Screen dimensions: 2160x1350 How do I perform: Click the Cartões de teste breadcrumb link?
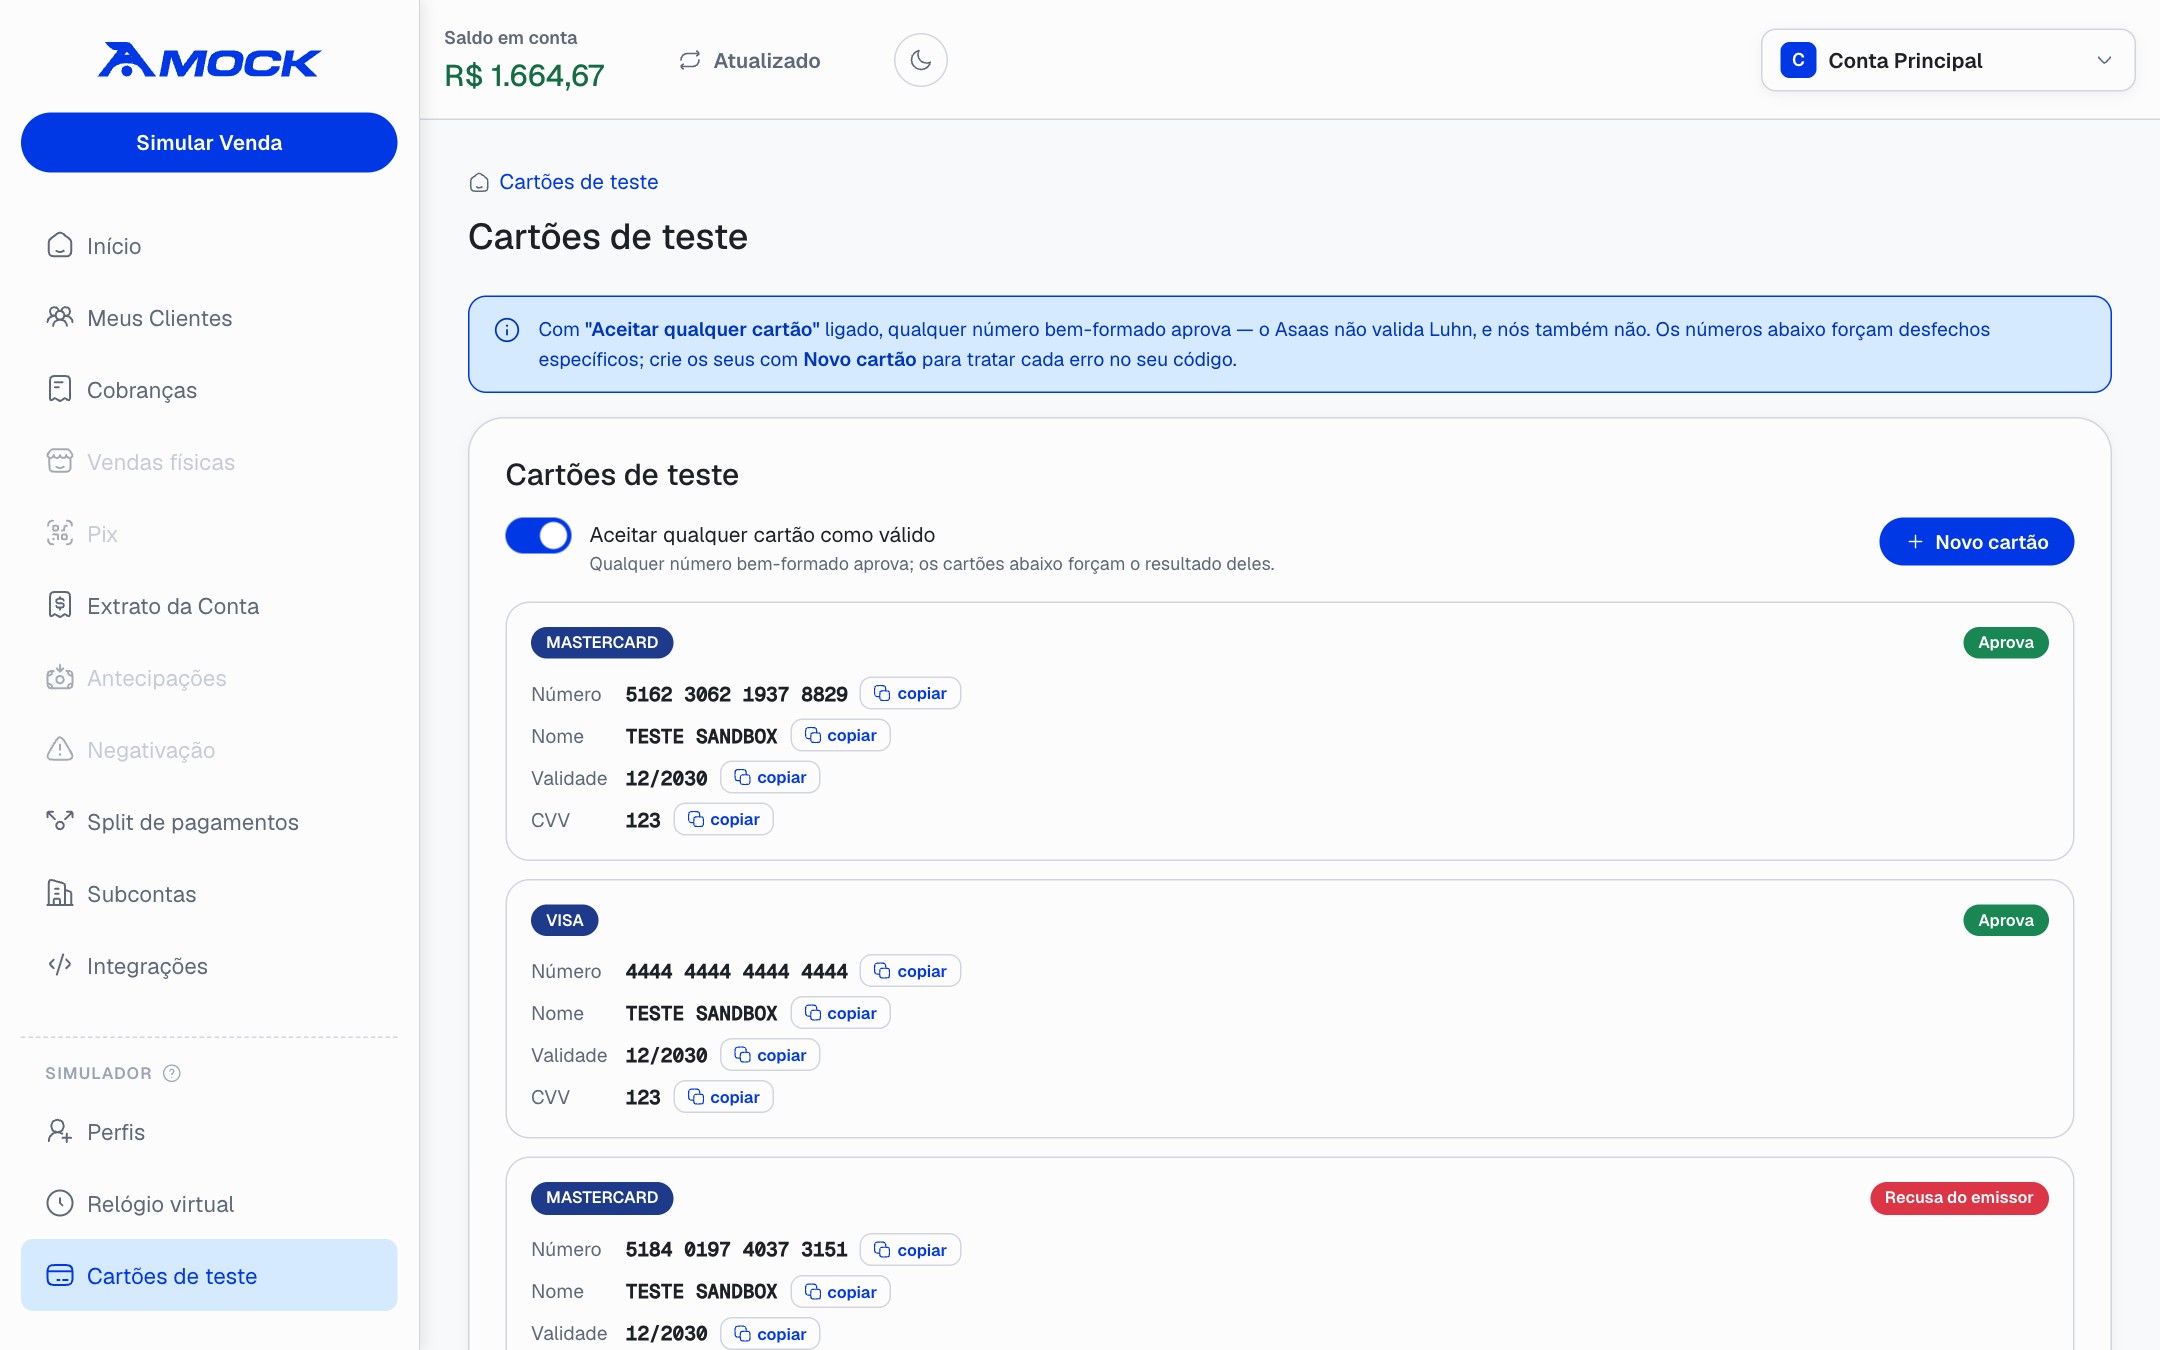[578, 182]
